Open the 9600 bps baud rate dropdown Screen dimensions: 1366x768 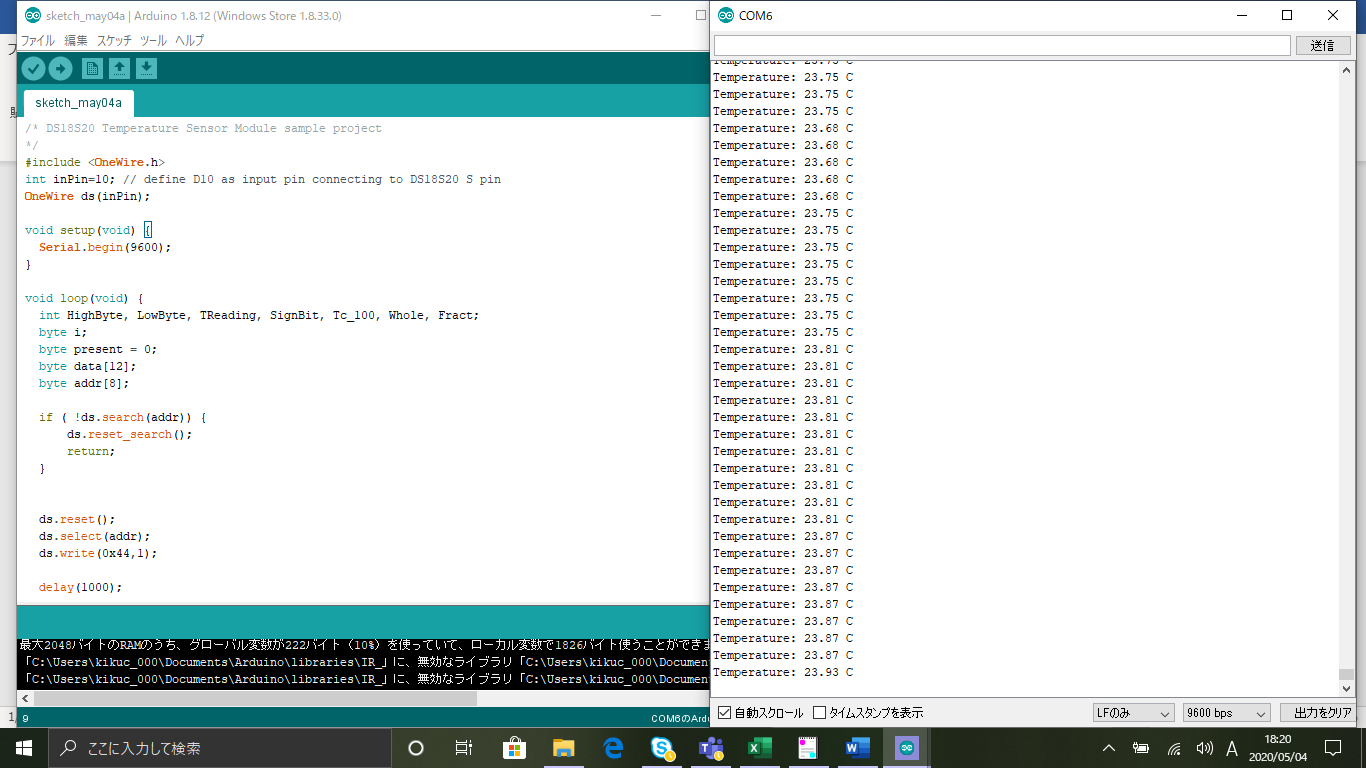tap(1225, 713)
